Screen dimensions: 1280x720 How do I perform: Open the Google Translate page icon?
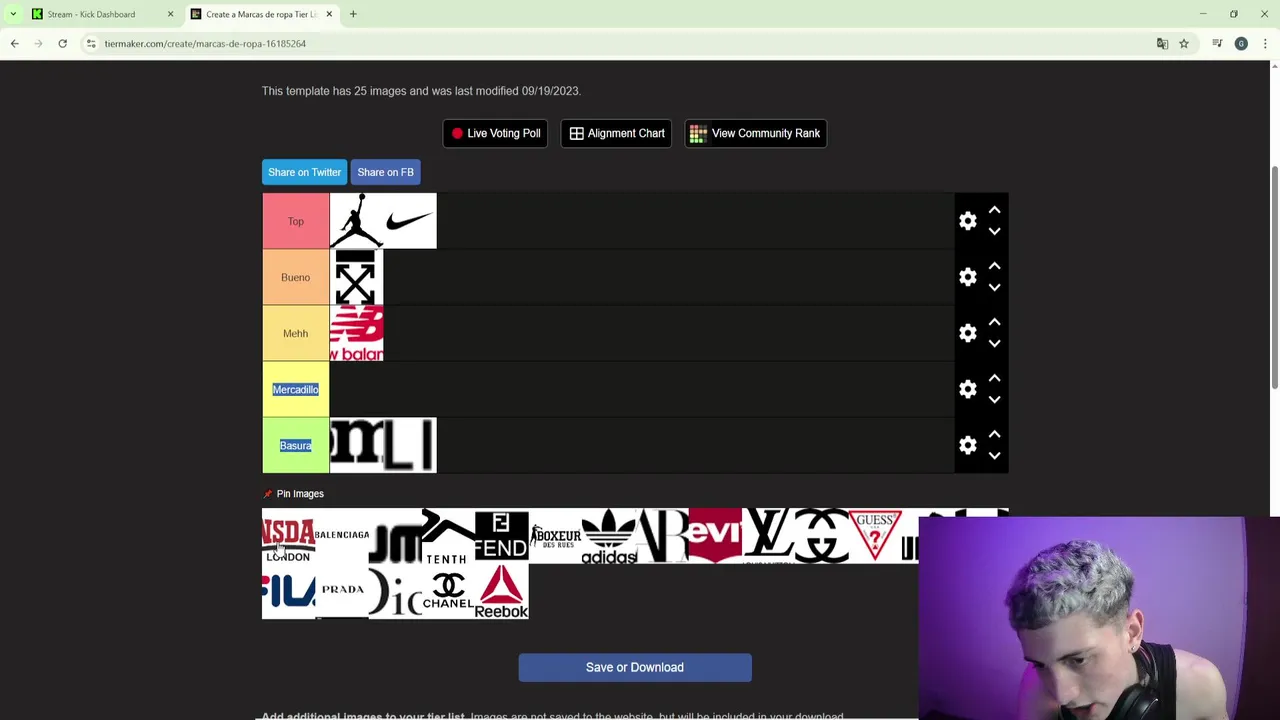(x=1162, y=43)
